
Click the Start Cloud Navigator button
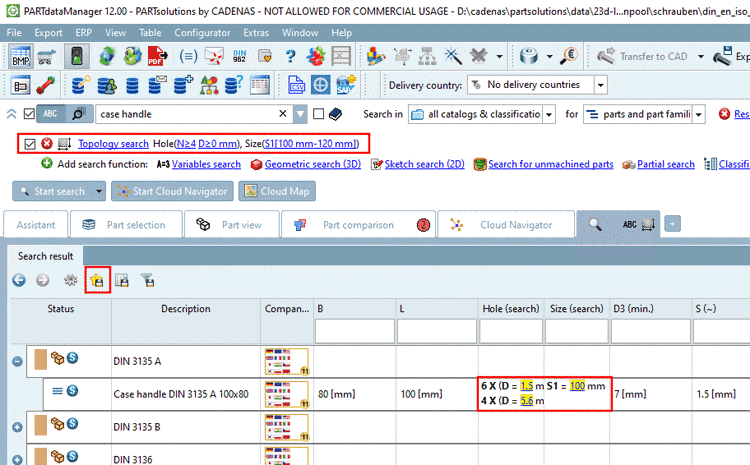click(172, 191)
